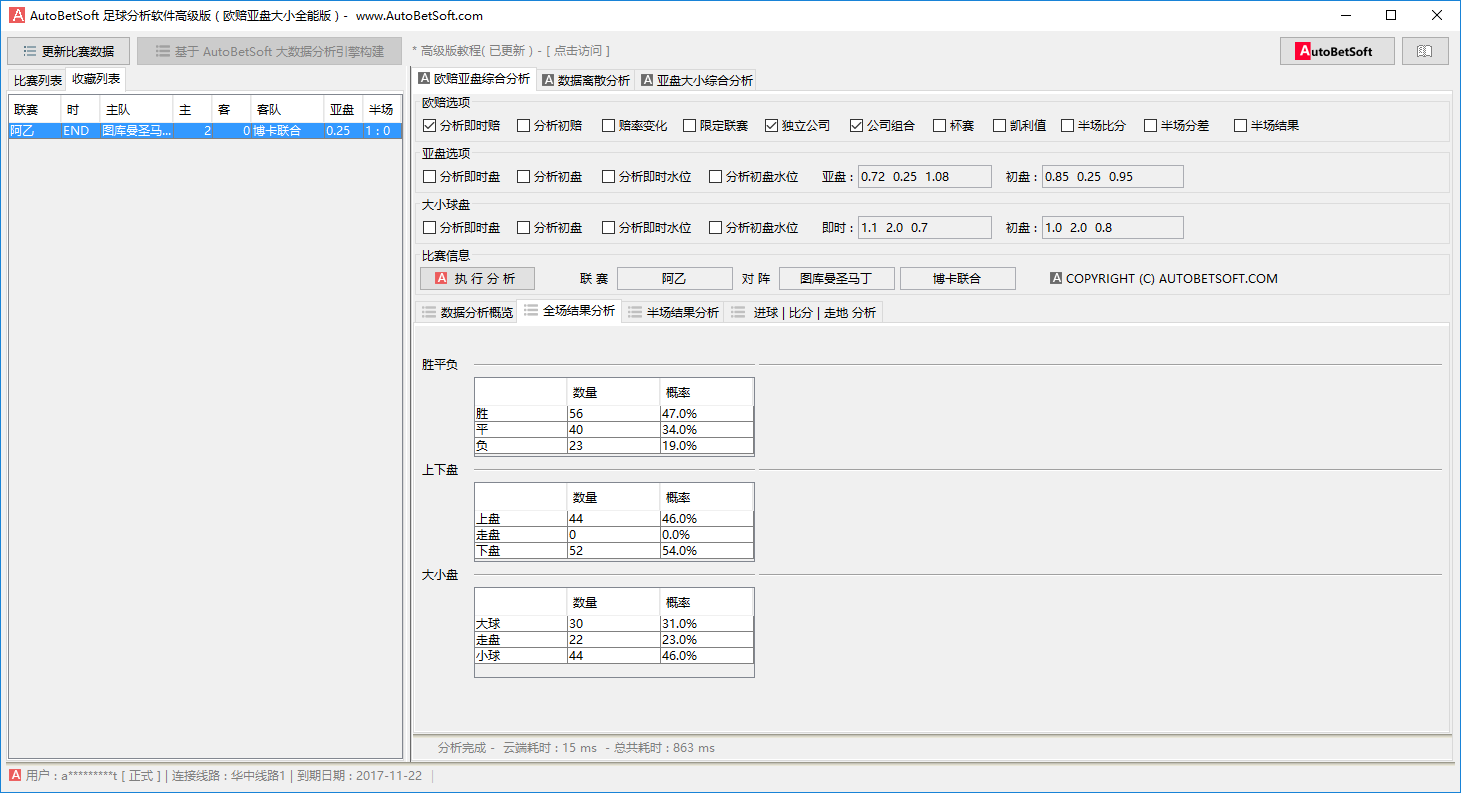
Task: Click the 半场 column header
Action: tap(381, 109)
